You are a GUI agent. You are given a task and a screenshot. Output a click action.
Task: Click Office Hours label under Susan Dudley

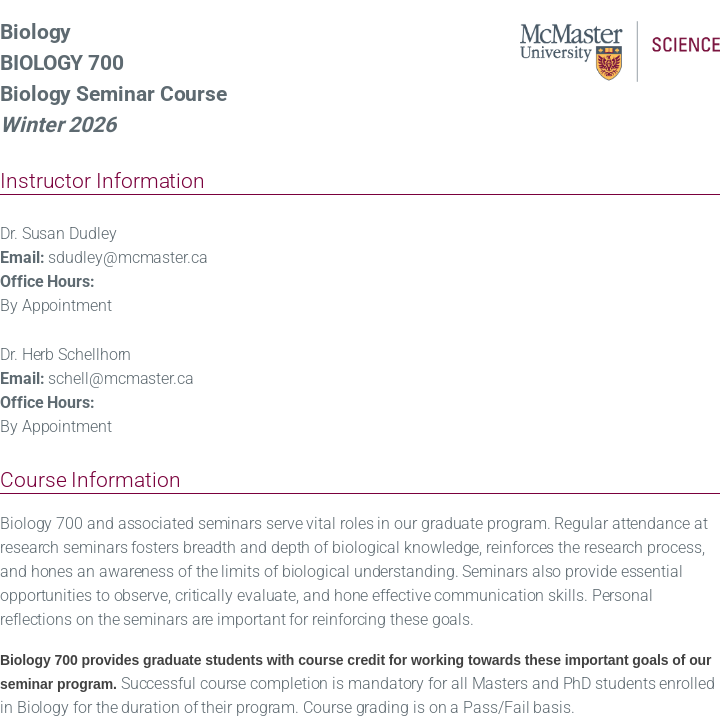(x=47, y=282)
